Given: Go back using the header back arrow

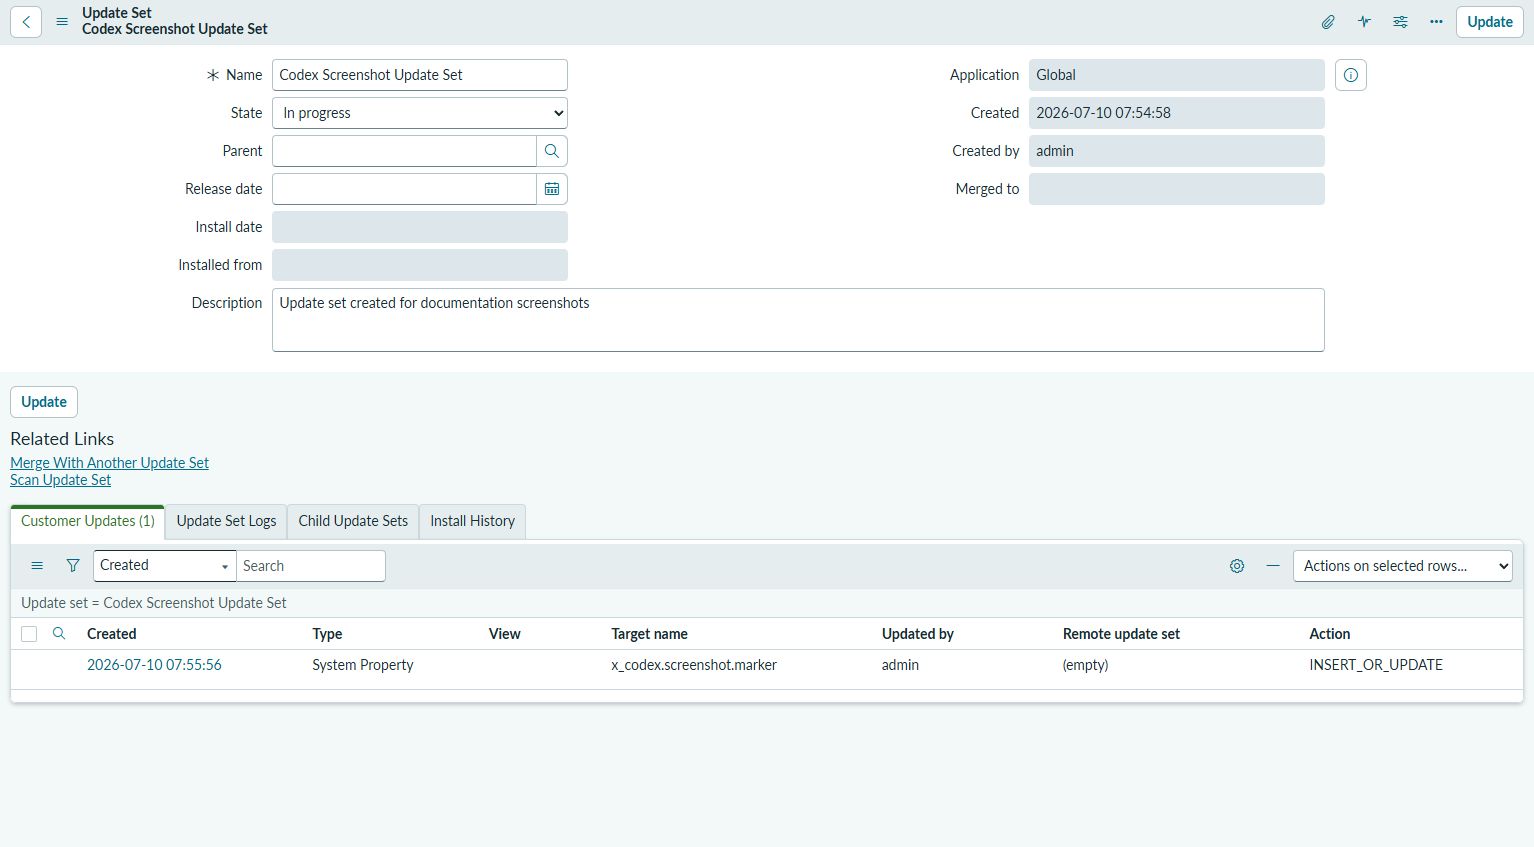Looking at the screenshot, I should click(x=26, y=22).
